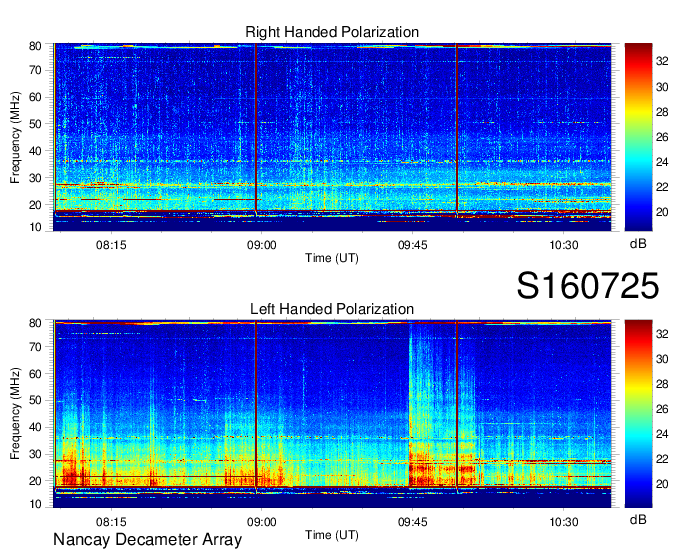Click the 09:45 tick label under the top plot

412,245
